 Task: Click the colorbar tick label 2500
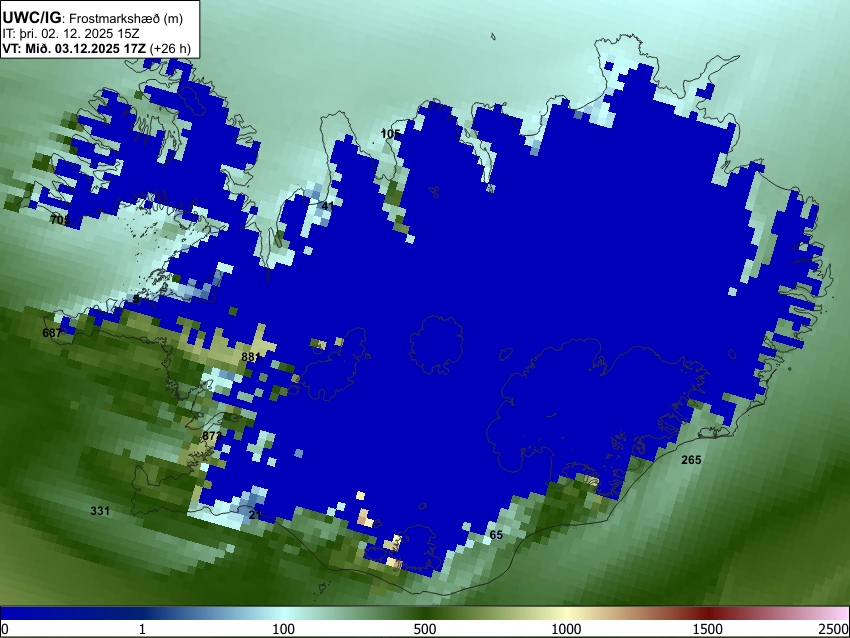pyautogui.click(x=834, y=629)
